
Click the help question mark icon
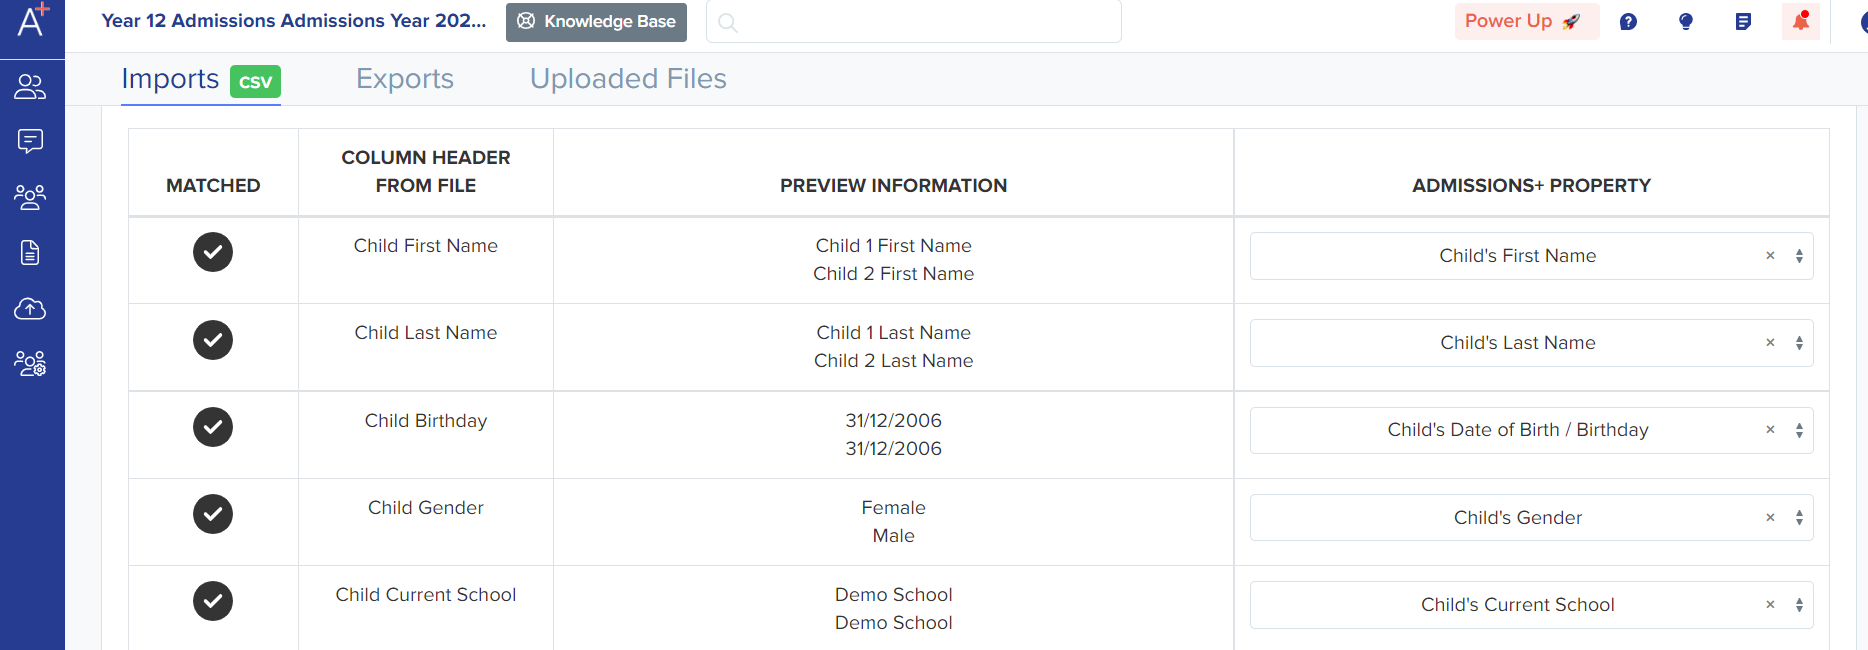click(1628, 21)
